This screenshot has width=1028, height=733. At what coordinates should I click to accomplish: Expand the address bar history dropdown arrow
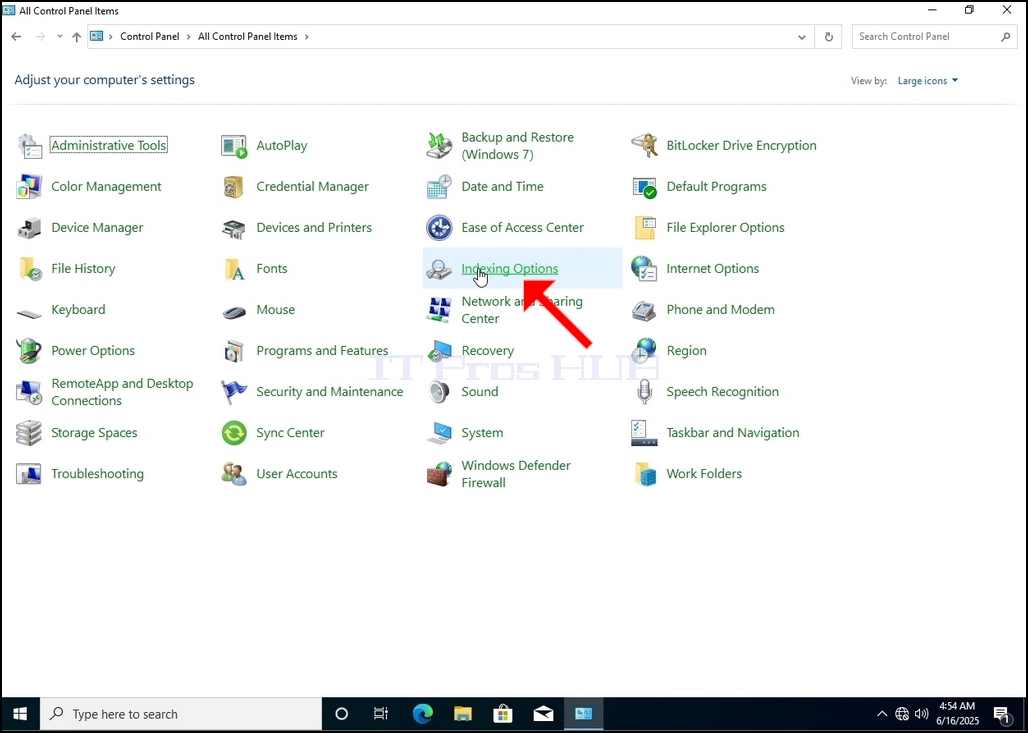click(x=801, y=37)
